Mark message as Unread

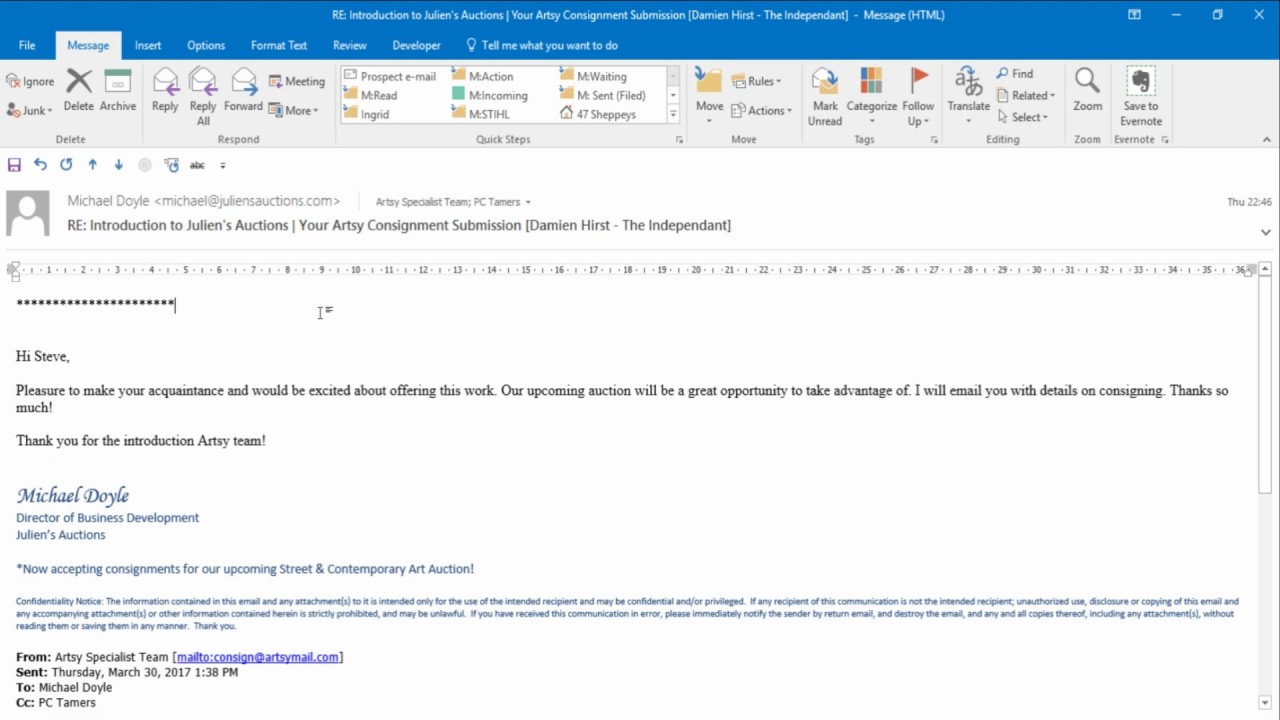[x=825, y=97]
